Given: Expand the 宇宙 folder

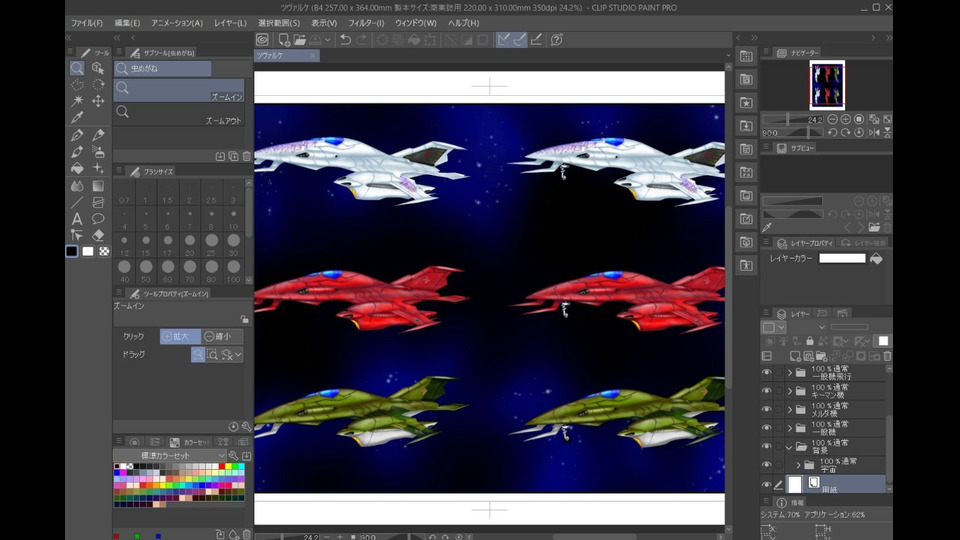Looking at the screenshot, I should click(798, 465).
